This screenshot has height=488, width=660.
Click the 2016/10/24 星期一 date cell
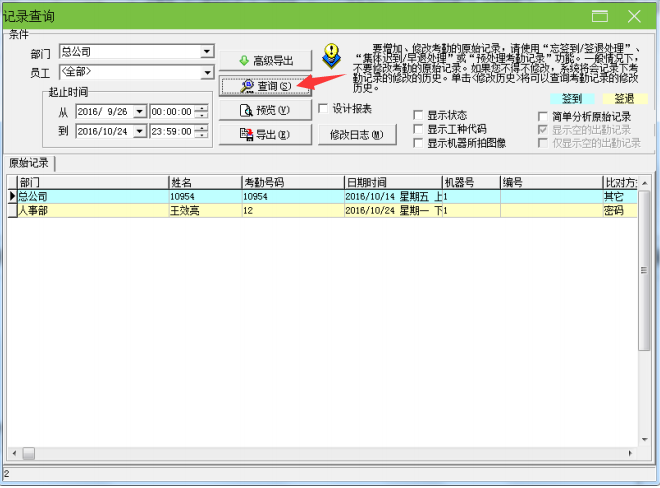pos(393,211)
